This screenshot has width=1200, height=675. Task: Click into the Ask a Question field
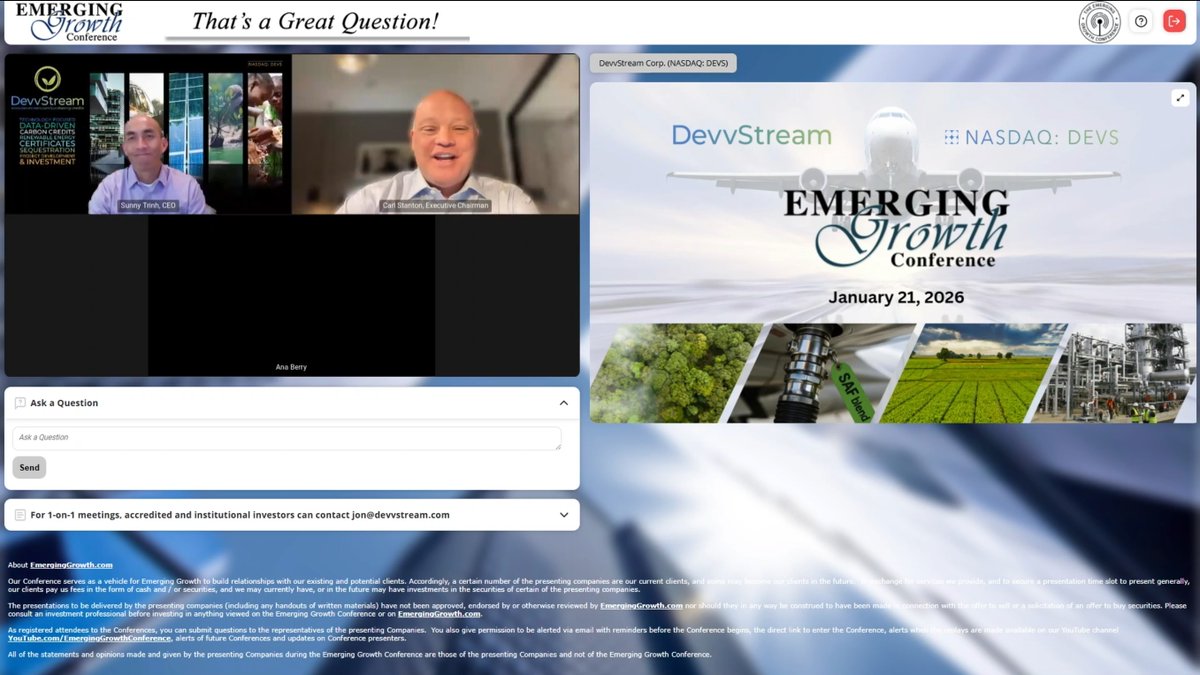[287, 438]
